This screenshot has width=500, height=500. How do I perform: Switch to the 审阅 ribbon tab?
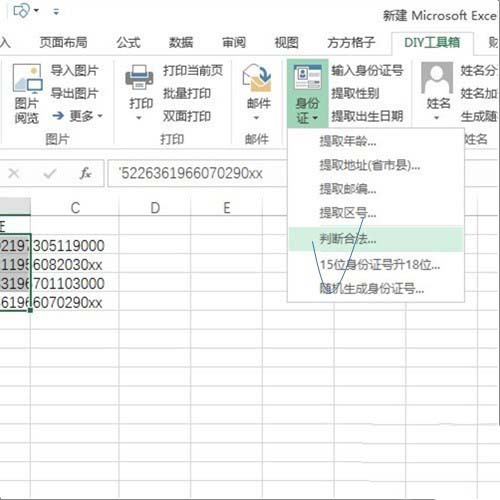(234, 43)
